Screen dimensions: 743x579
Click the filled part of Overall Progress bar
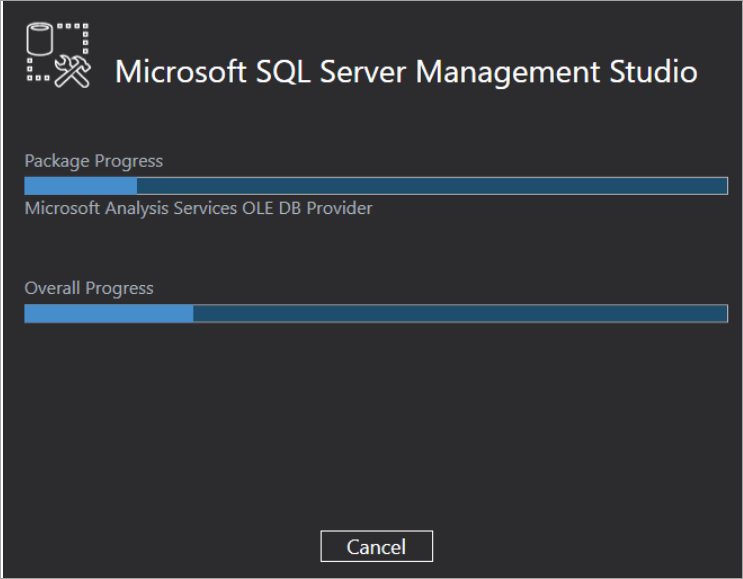[x=109, y=313]
